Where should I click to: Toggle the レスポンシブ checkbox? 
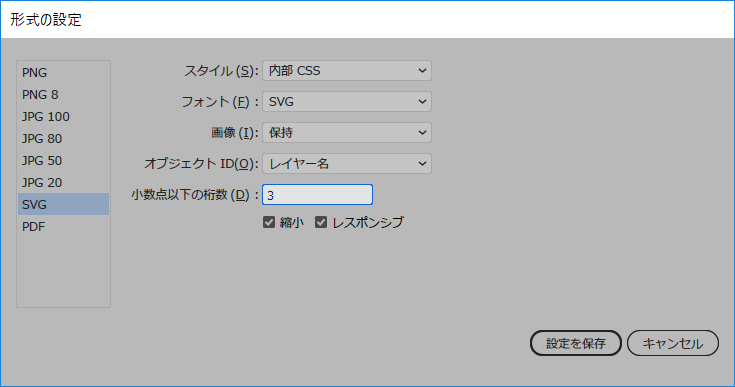click(x=321, y=222)
